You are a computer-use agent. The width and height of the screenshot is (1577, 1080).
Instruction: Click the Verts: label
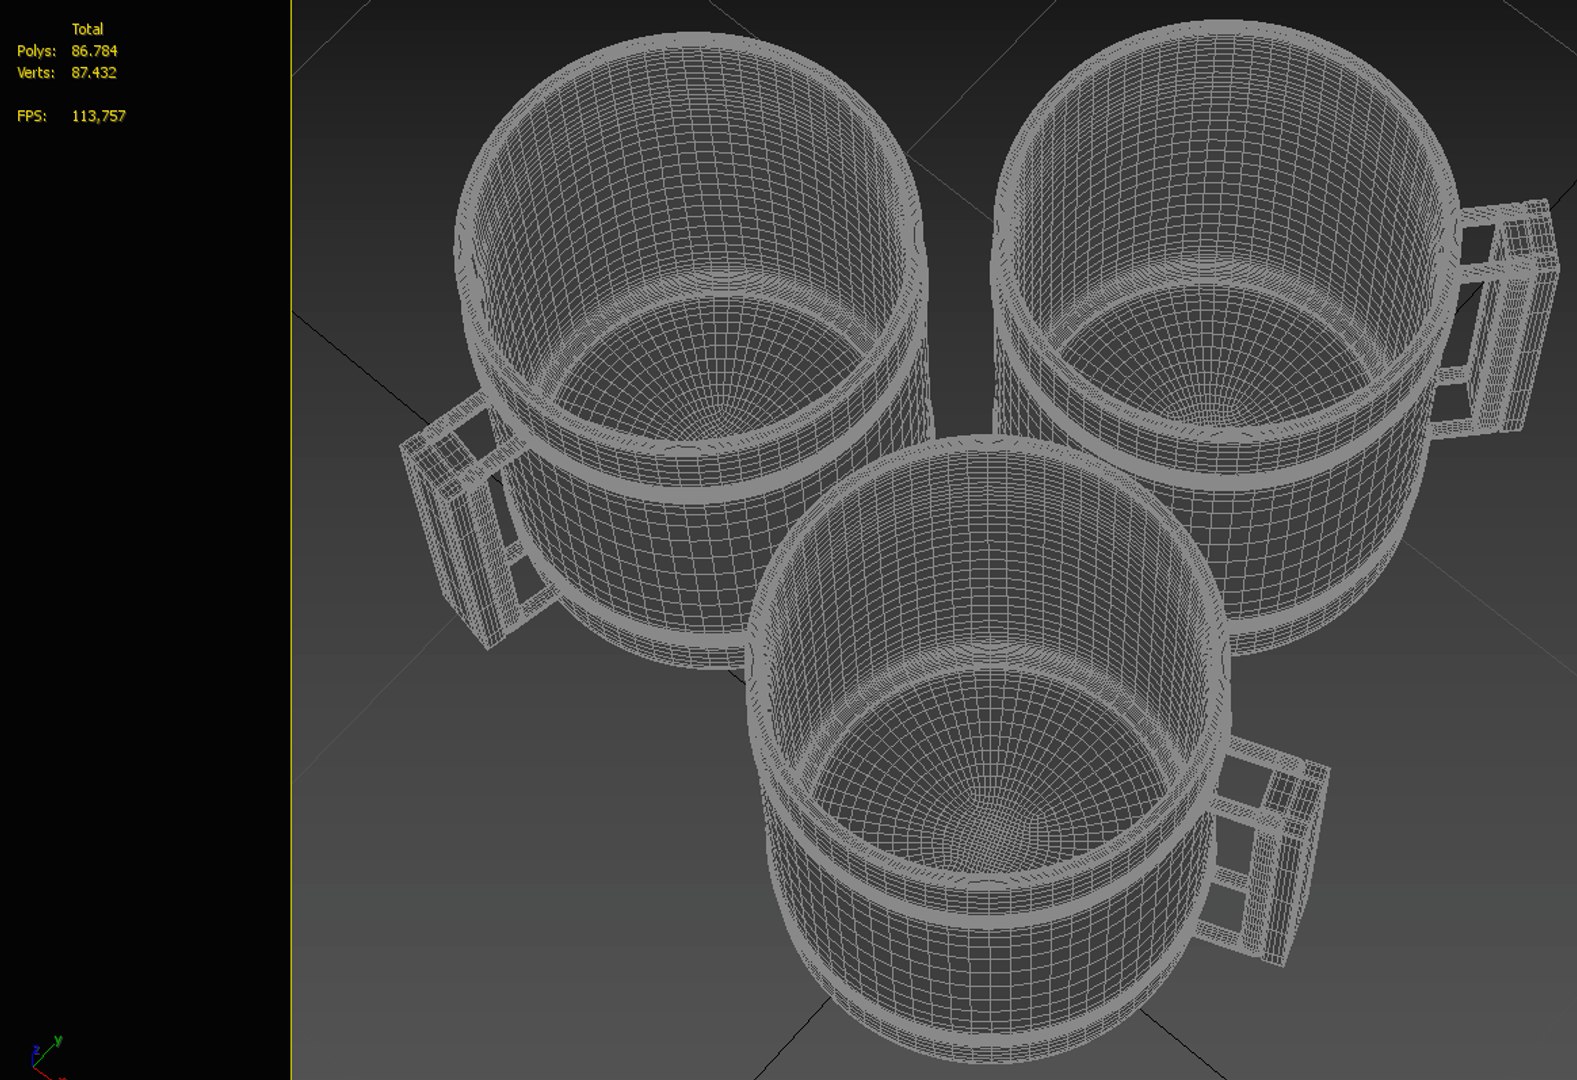[x=36, y=73]
